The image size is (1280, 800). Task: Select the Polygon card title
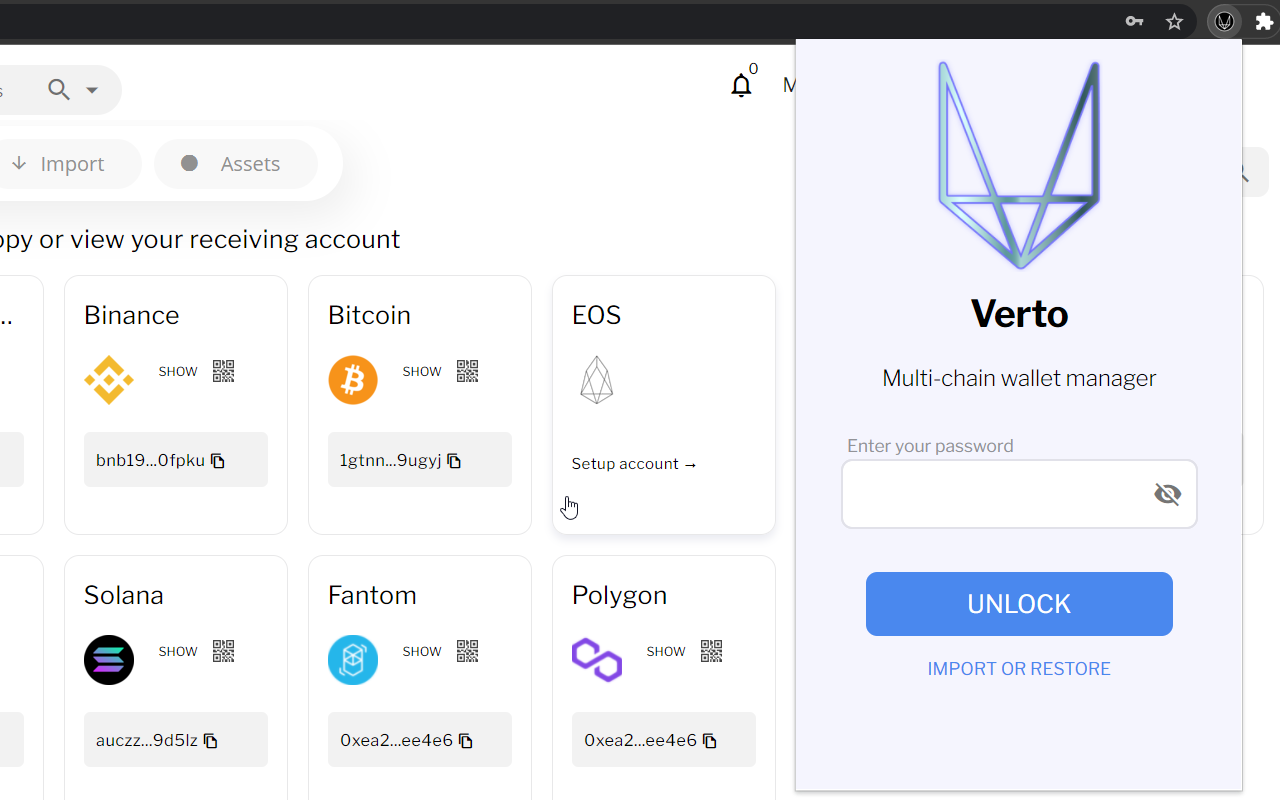click(x=619, y=596)
